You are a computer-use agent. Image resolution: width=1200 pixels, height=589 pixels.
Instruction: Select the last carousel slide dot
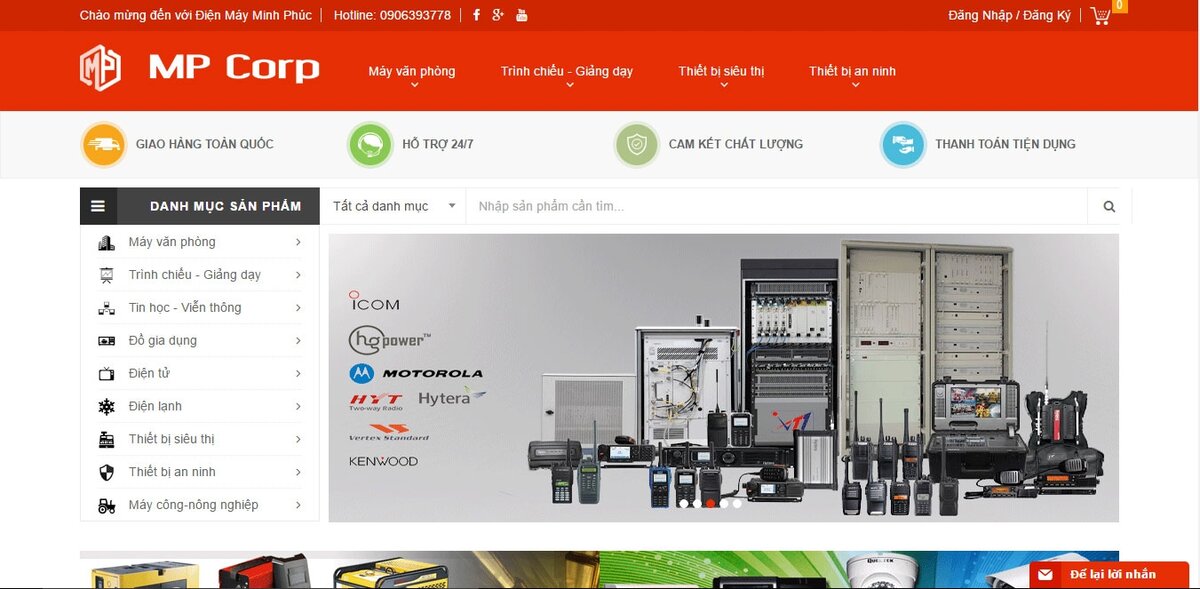pyautogui.click(x=738, y=504)
